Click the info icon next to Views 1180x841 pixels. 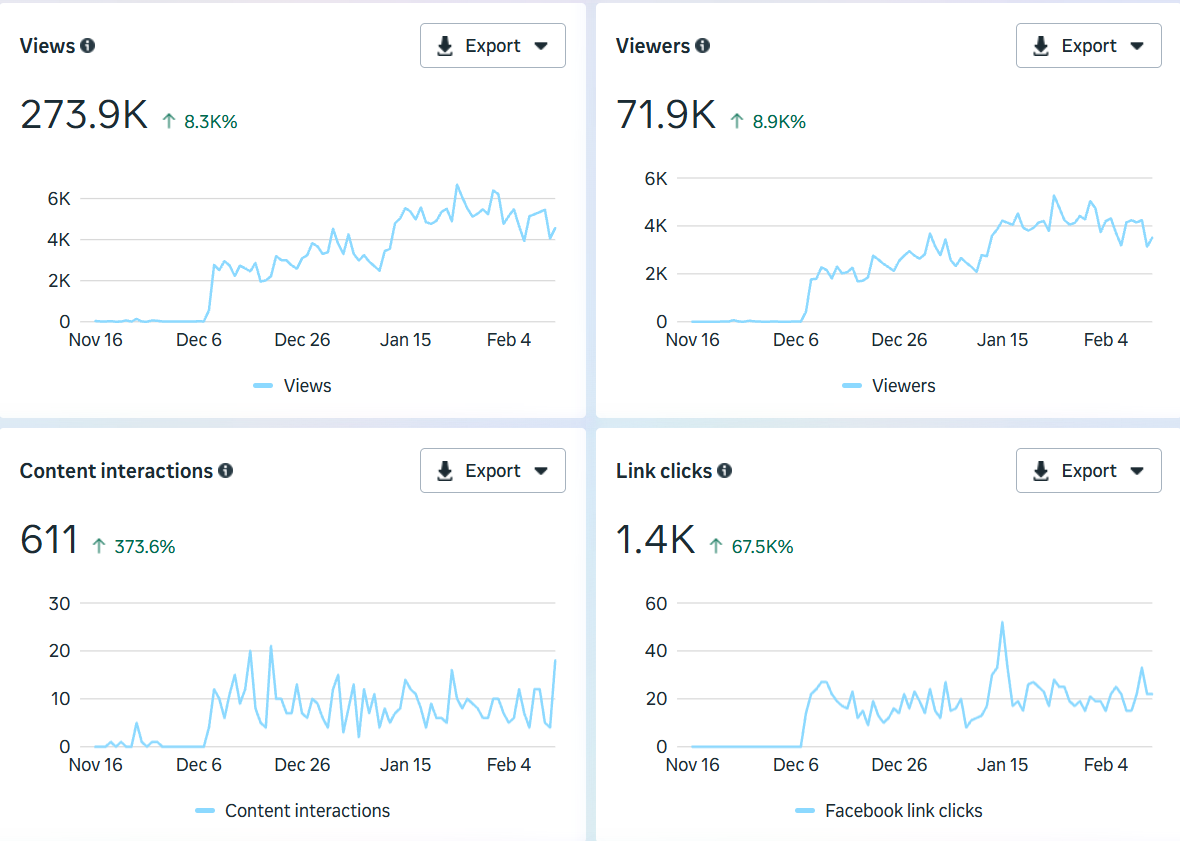87,45
